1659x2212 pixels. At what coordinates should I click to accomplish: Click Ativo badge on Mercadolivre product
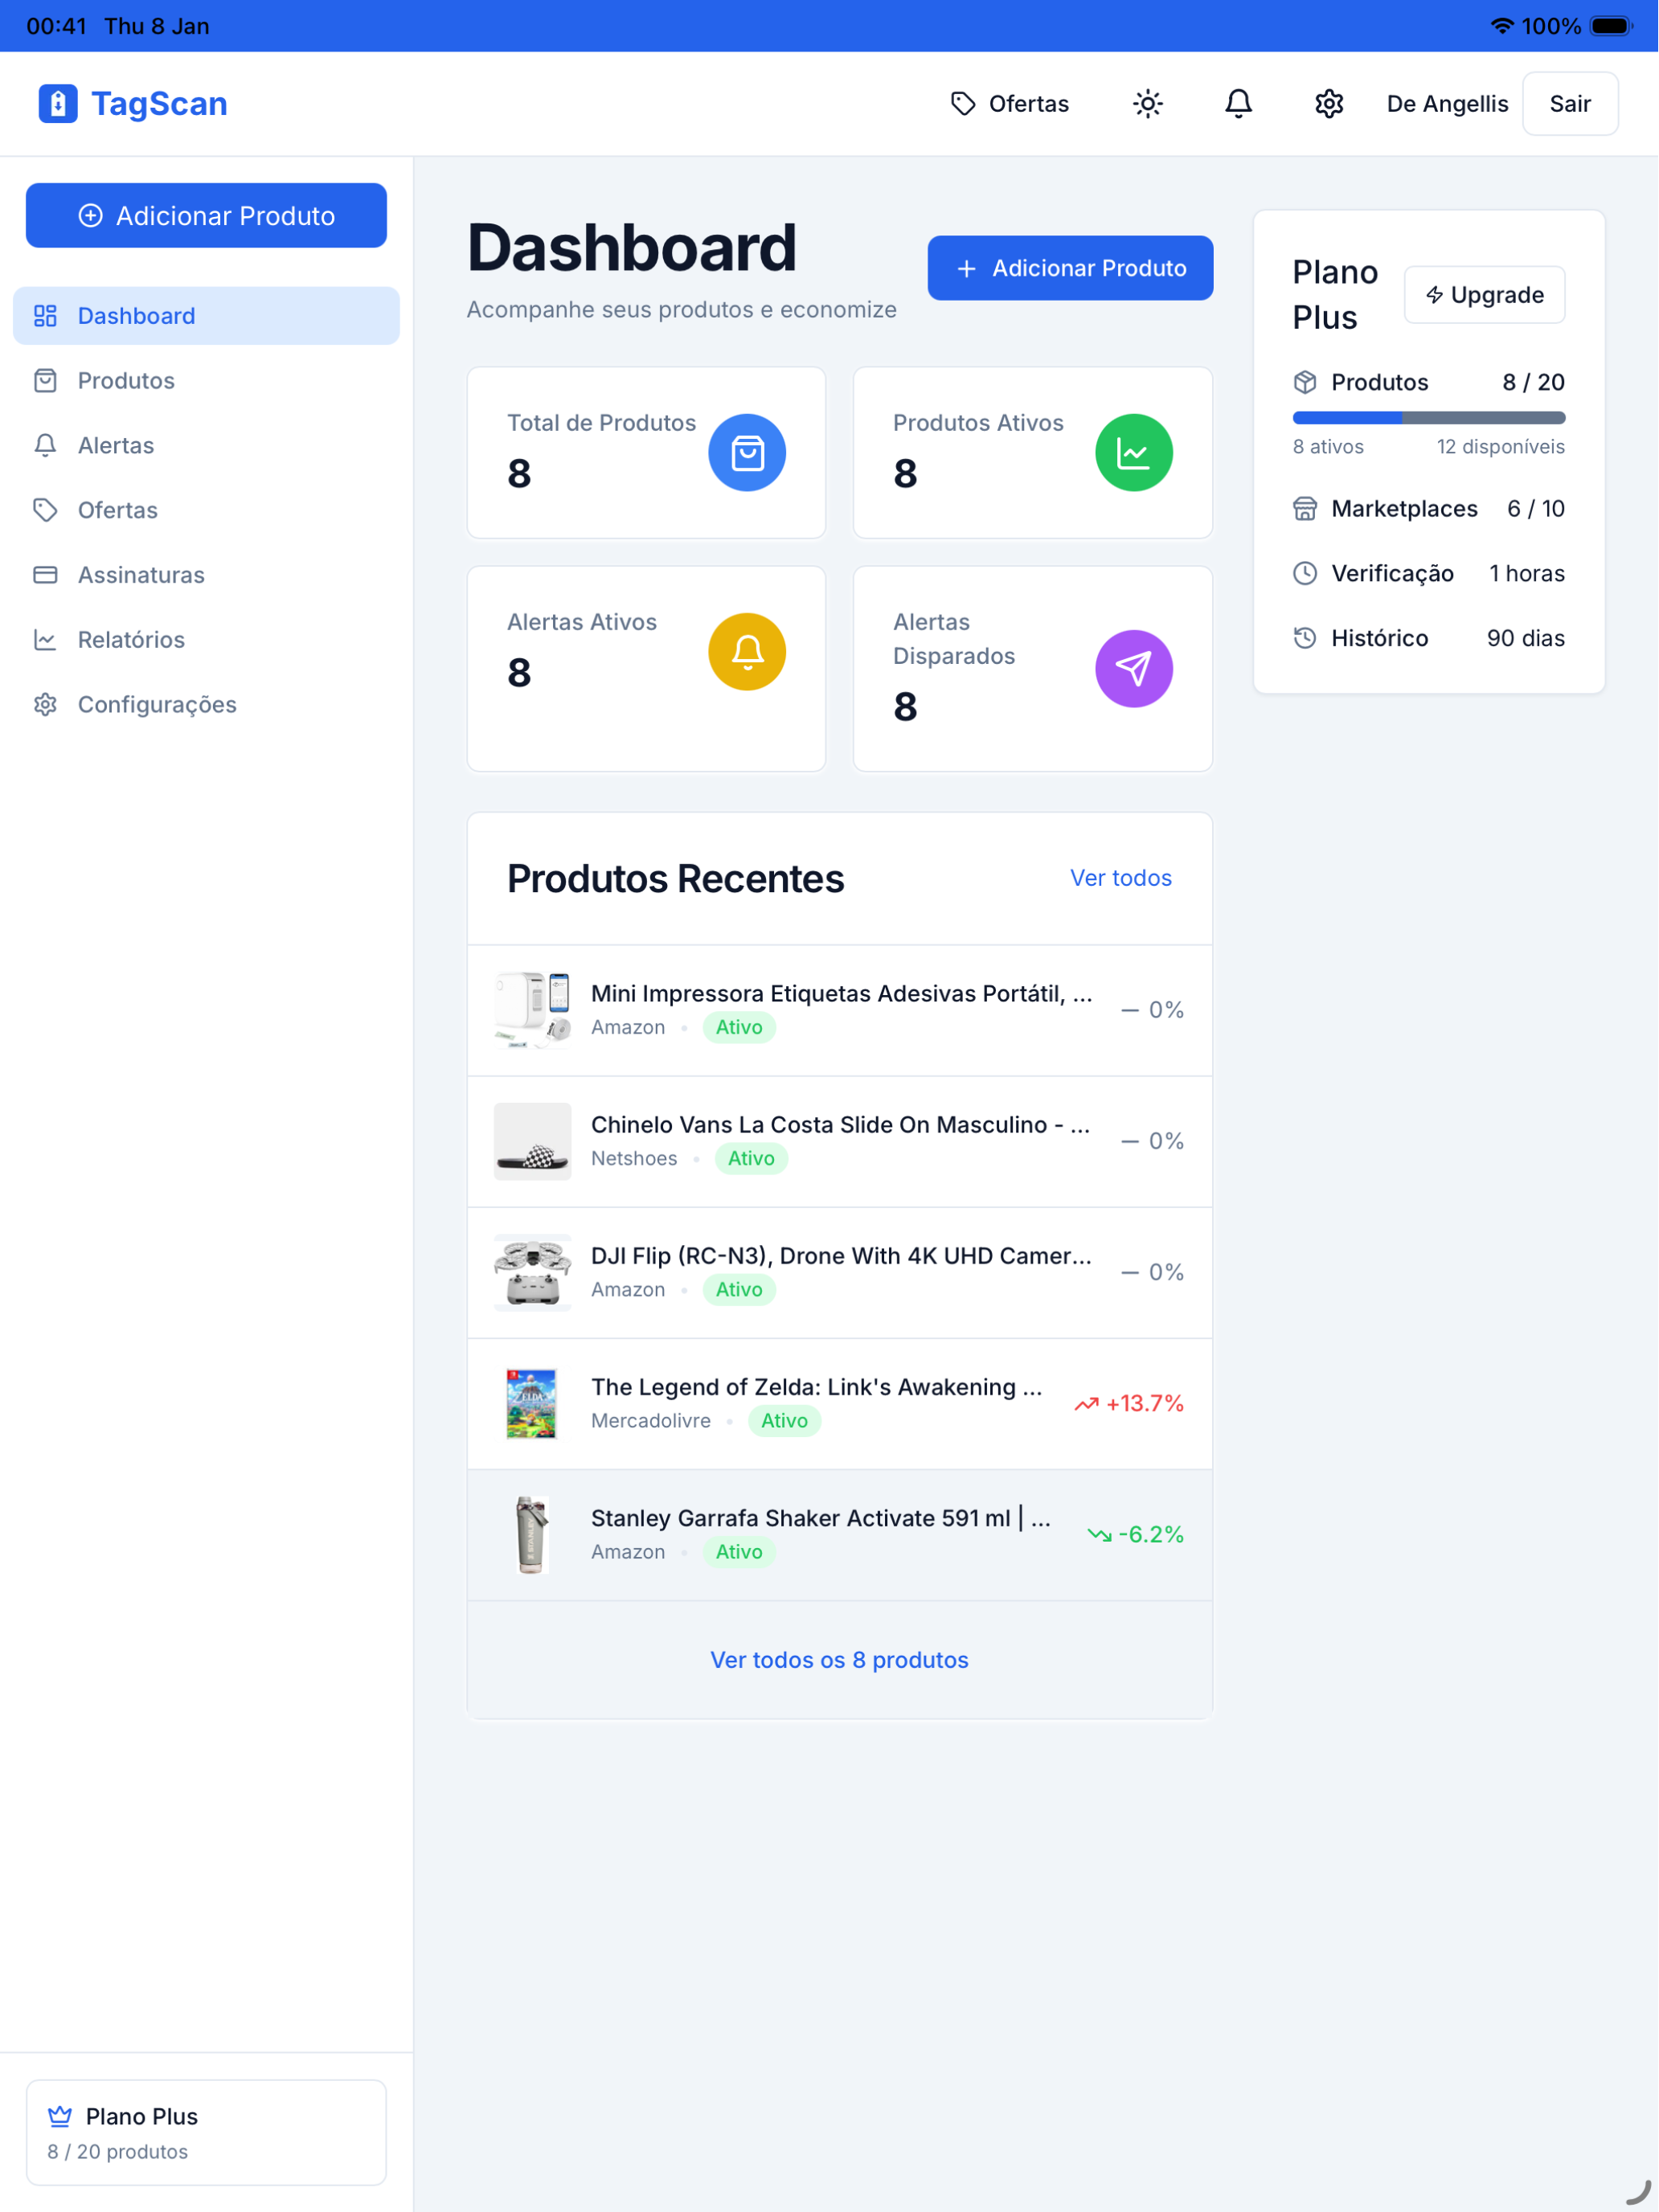click(x=784, y=1421)
